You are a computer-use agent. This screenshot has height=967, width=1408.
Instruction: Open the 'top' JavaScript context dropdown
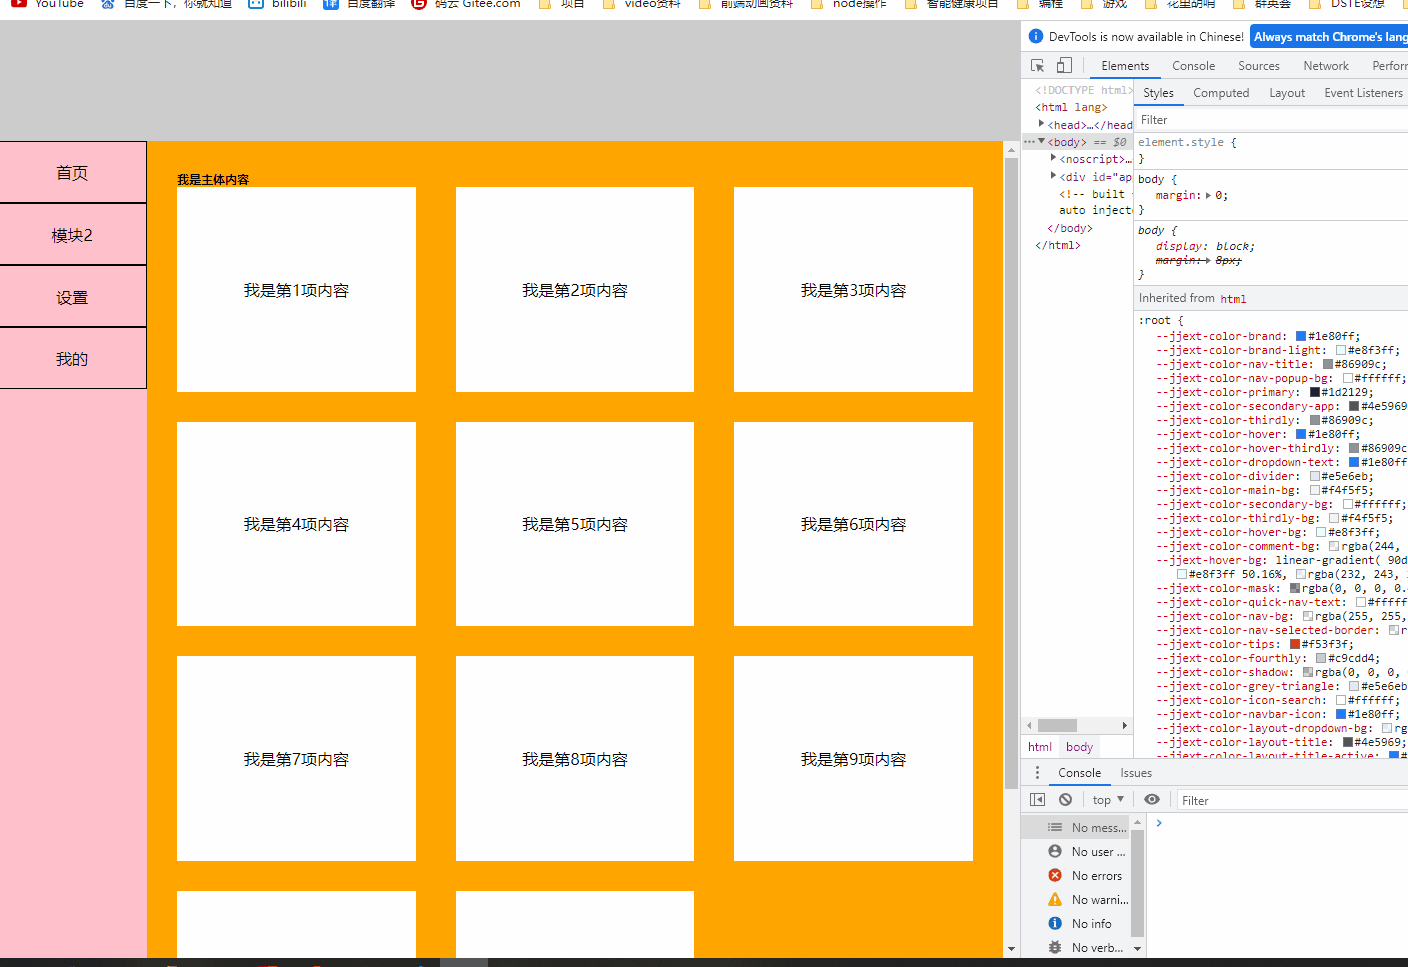coord(1108,800)
